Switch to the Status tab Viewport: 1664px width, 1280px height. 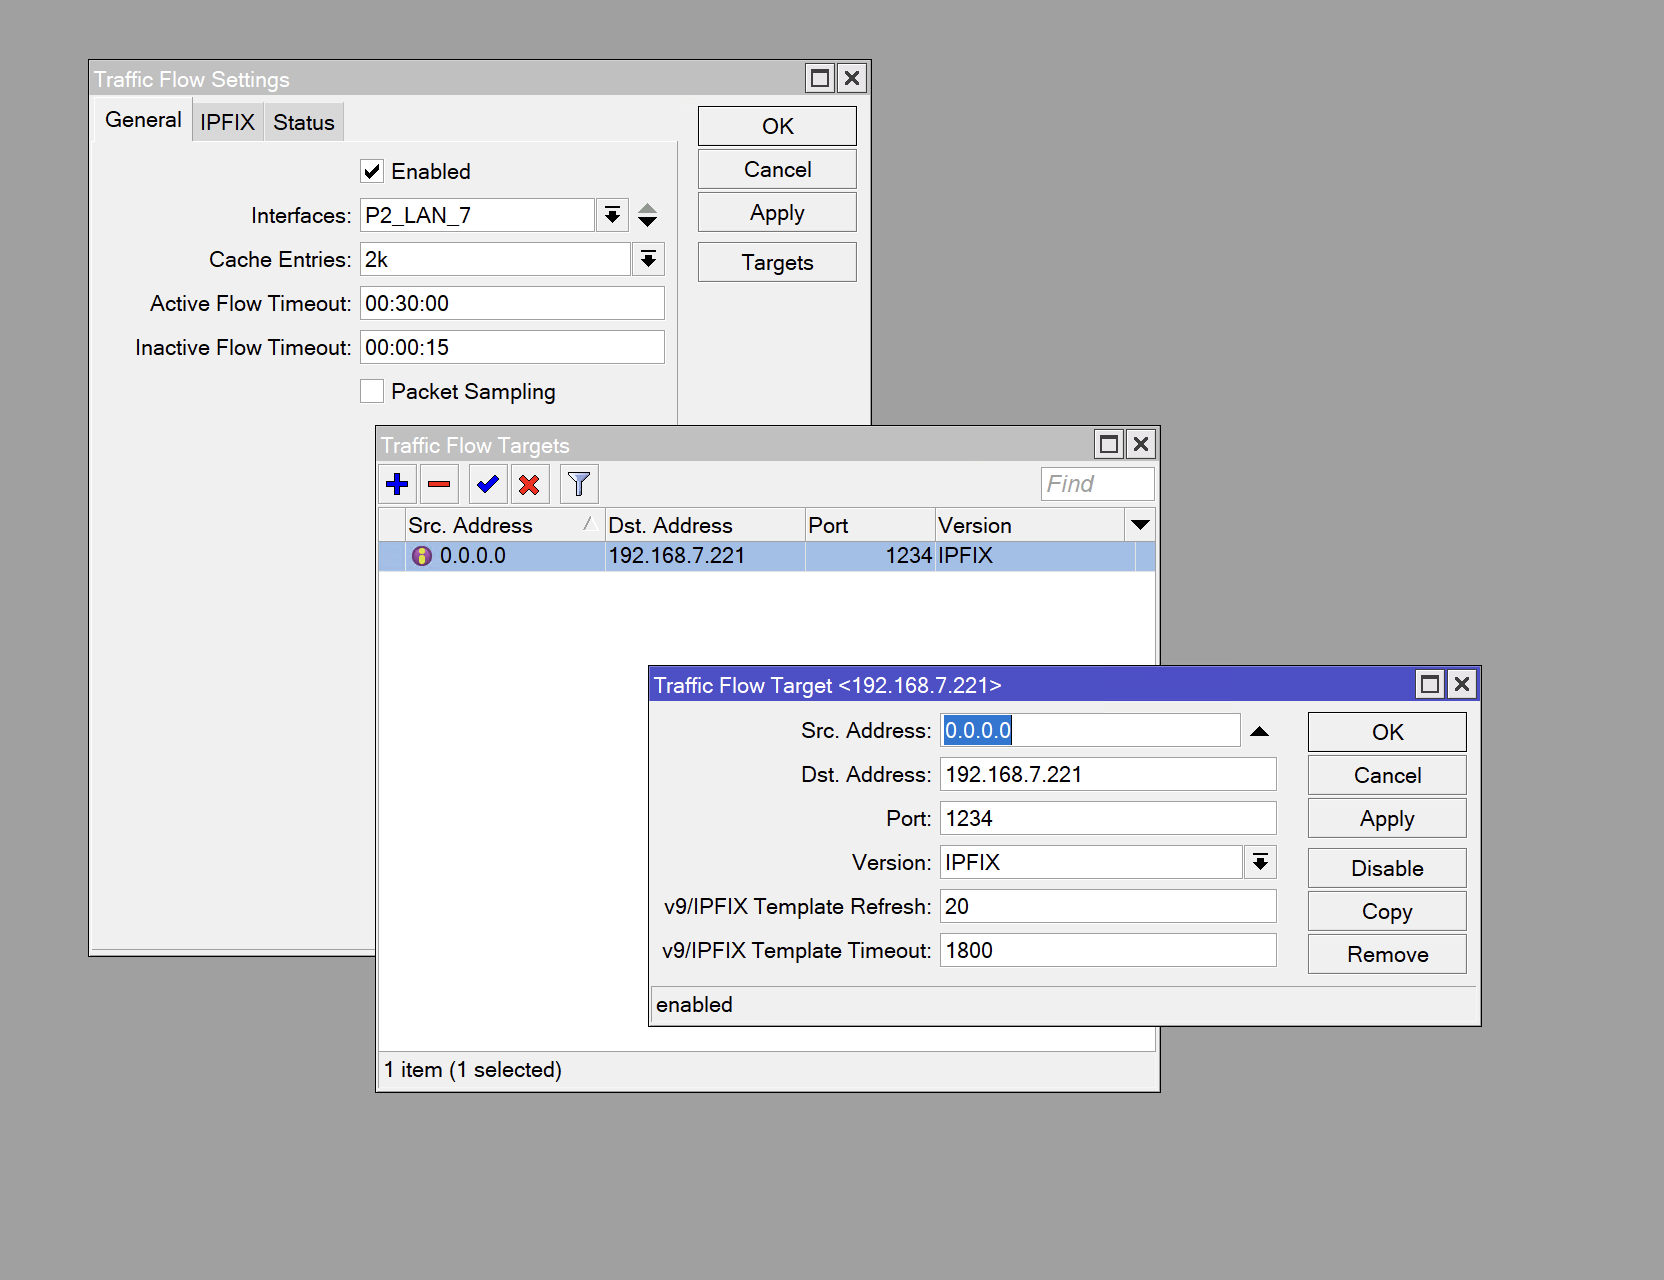pyautogui.click(x=304, y=122)
